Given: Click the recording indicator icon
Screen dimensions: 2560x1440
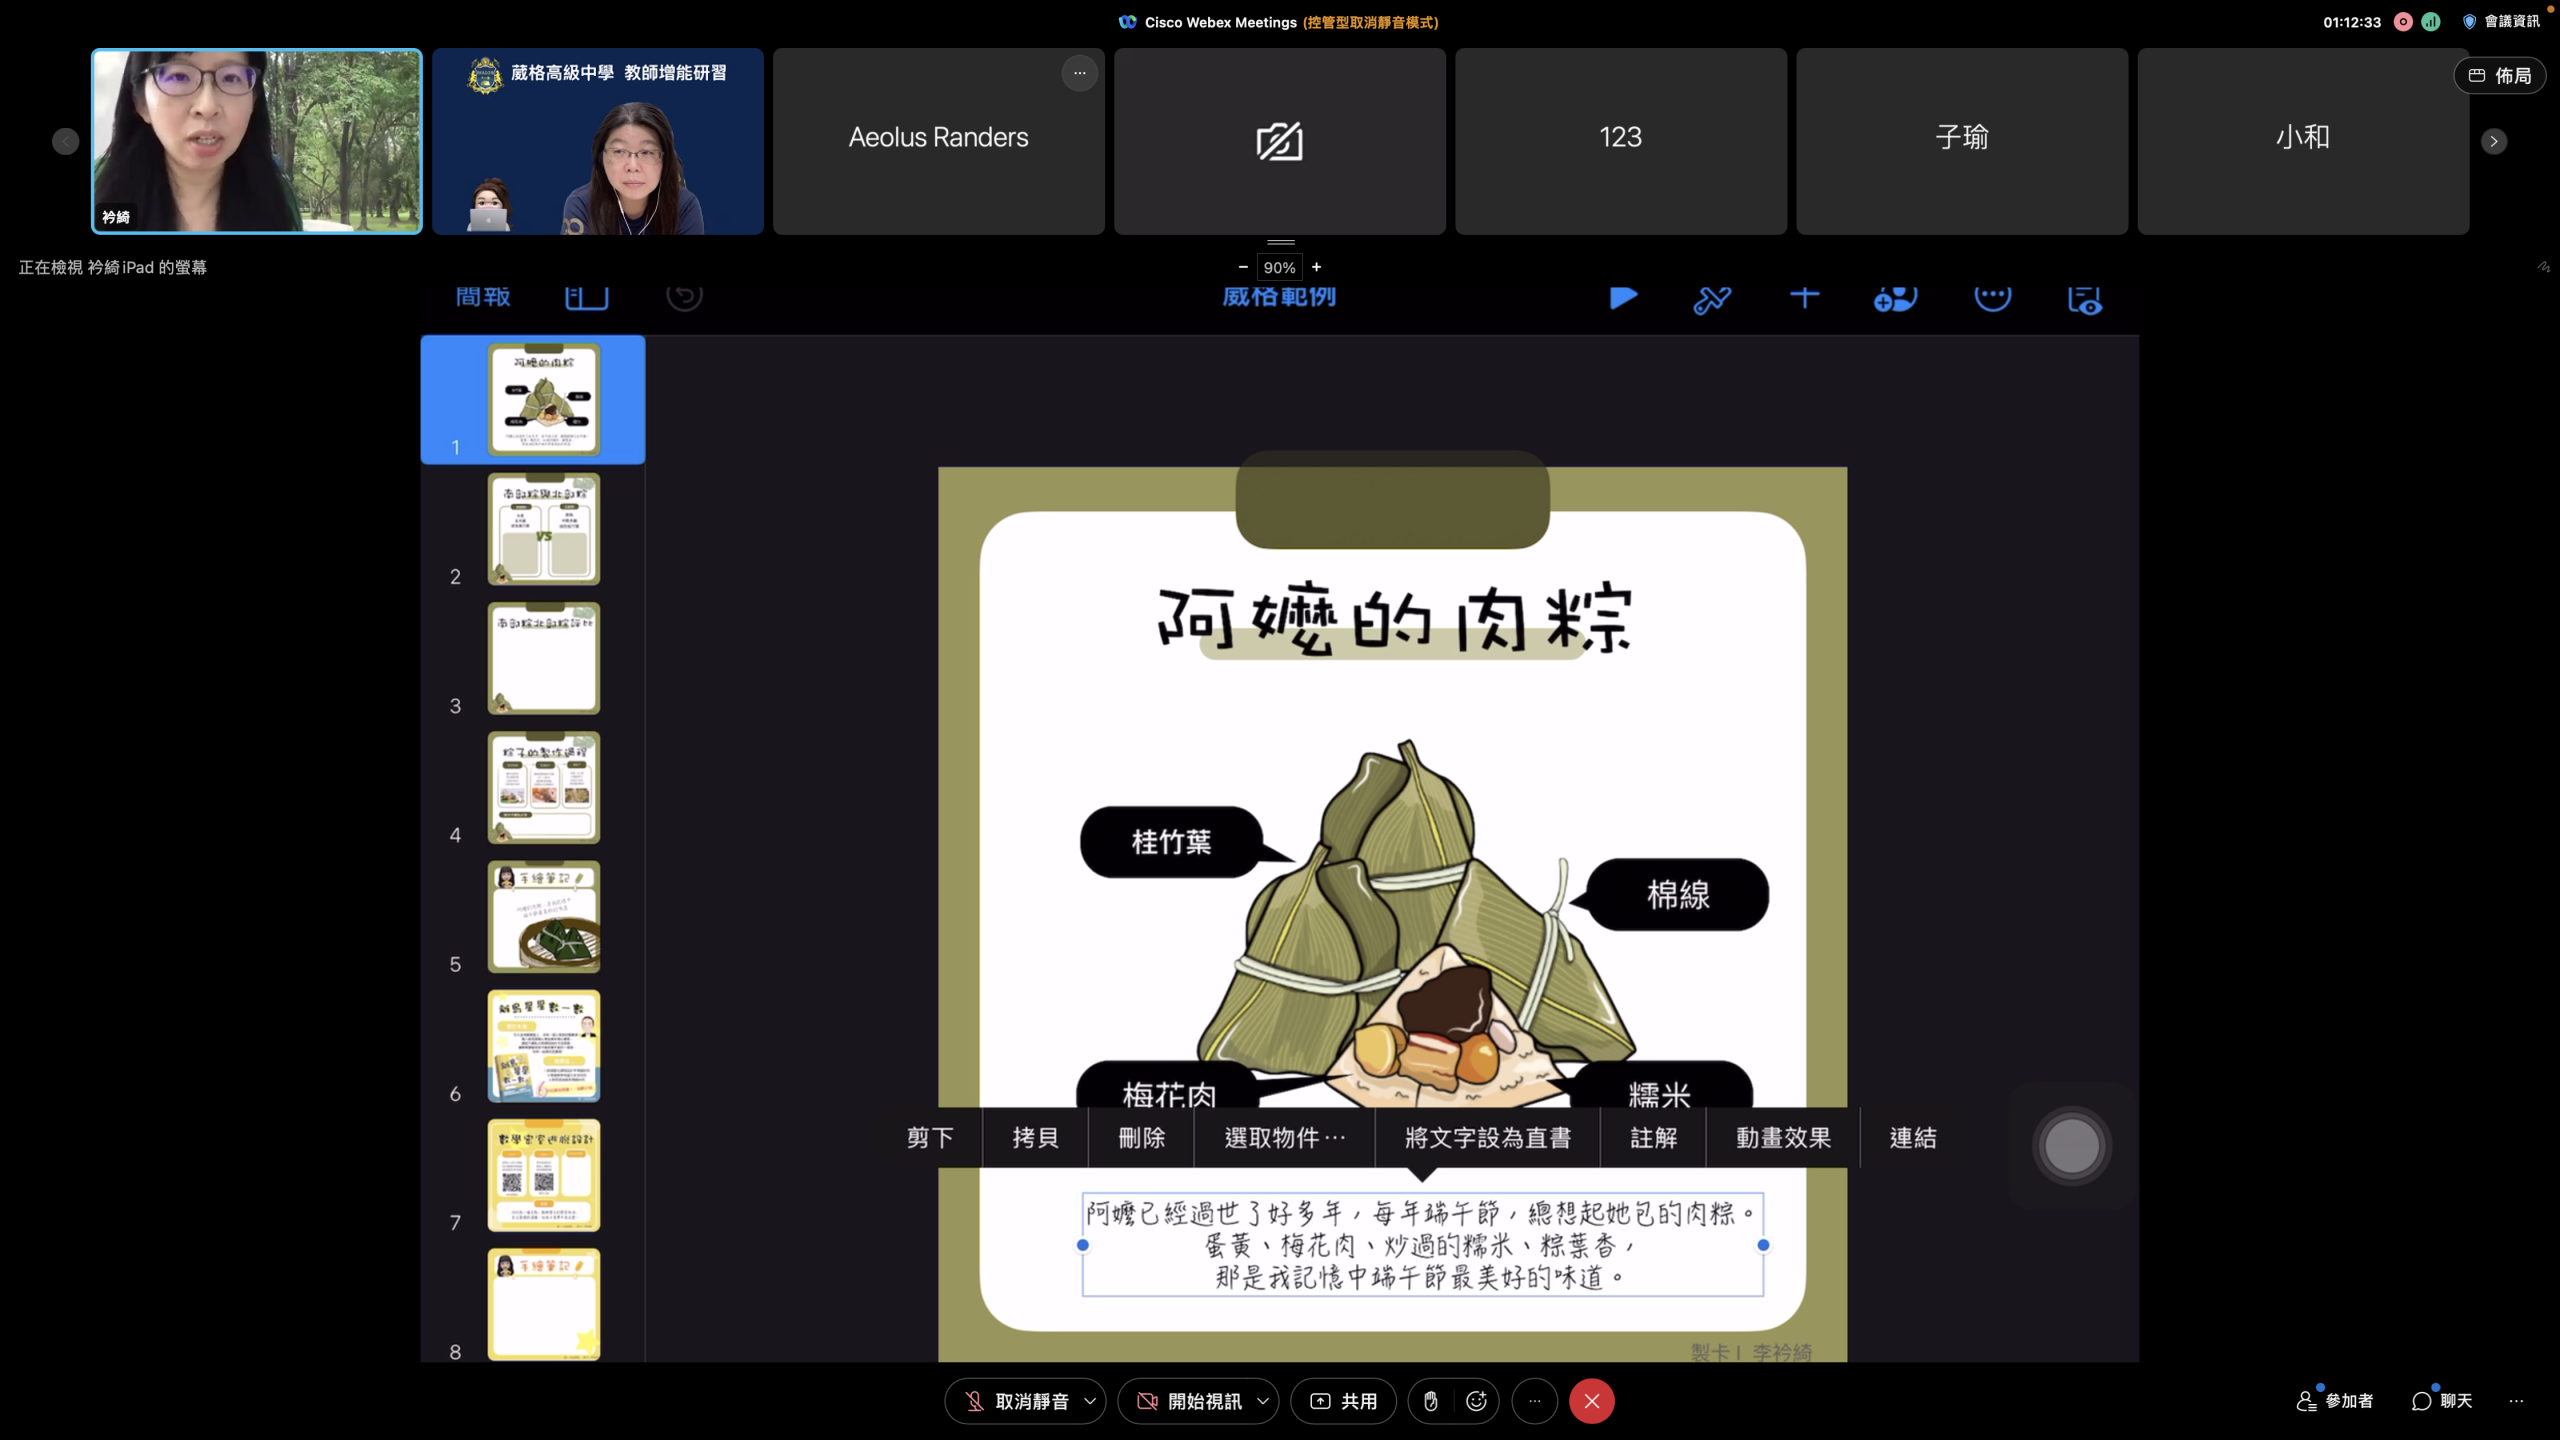Looking at the screenshot, I should tap(2403, 22).
